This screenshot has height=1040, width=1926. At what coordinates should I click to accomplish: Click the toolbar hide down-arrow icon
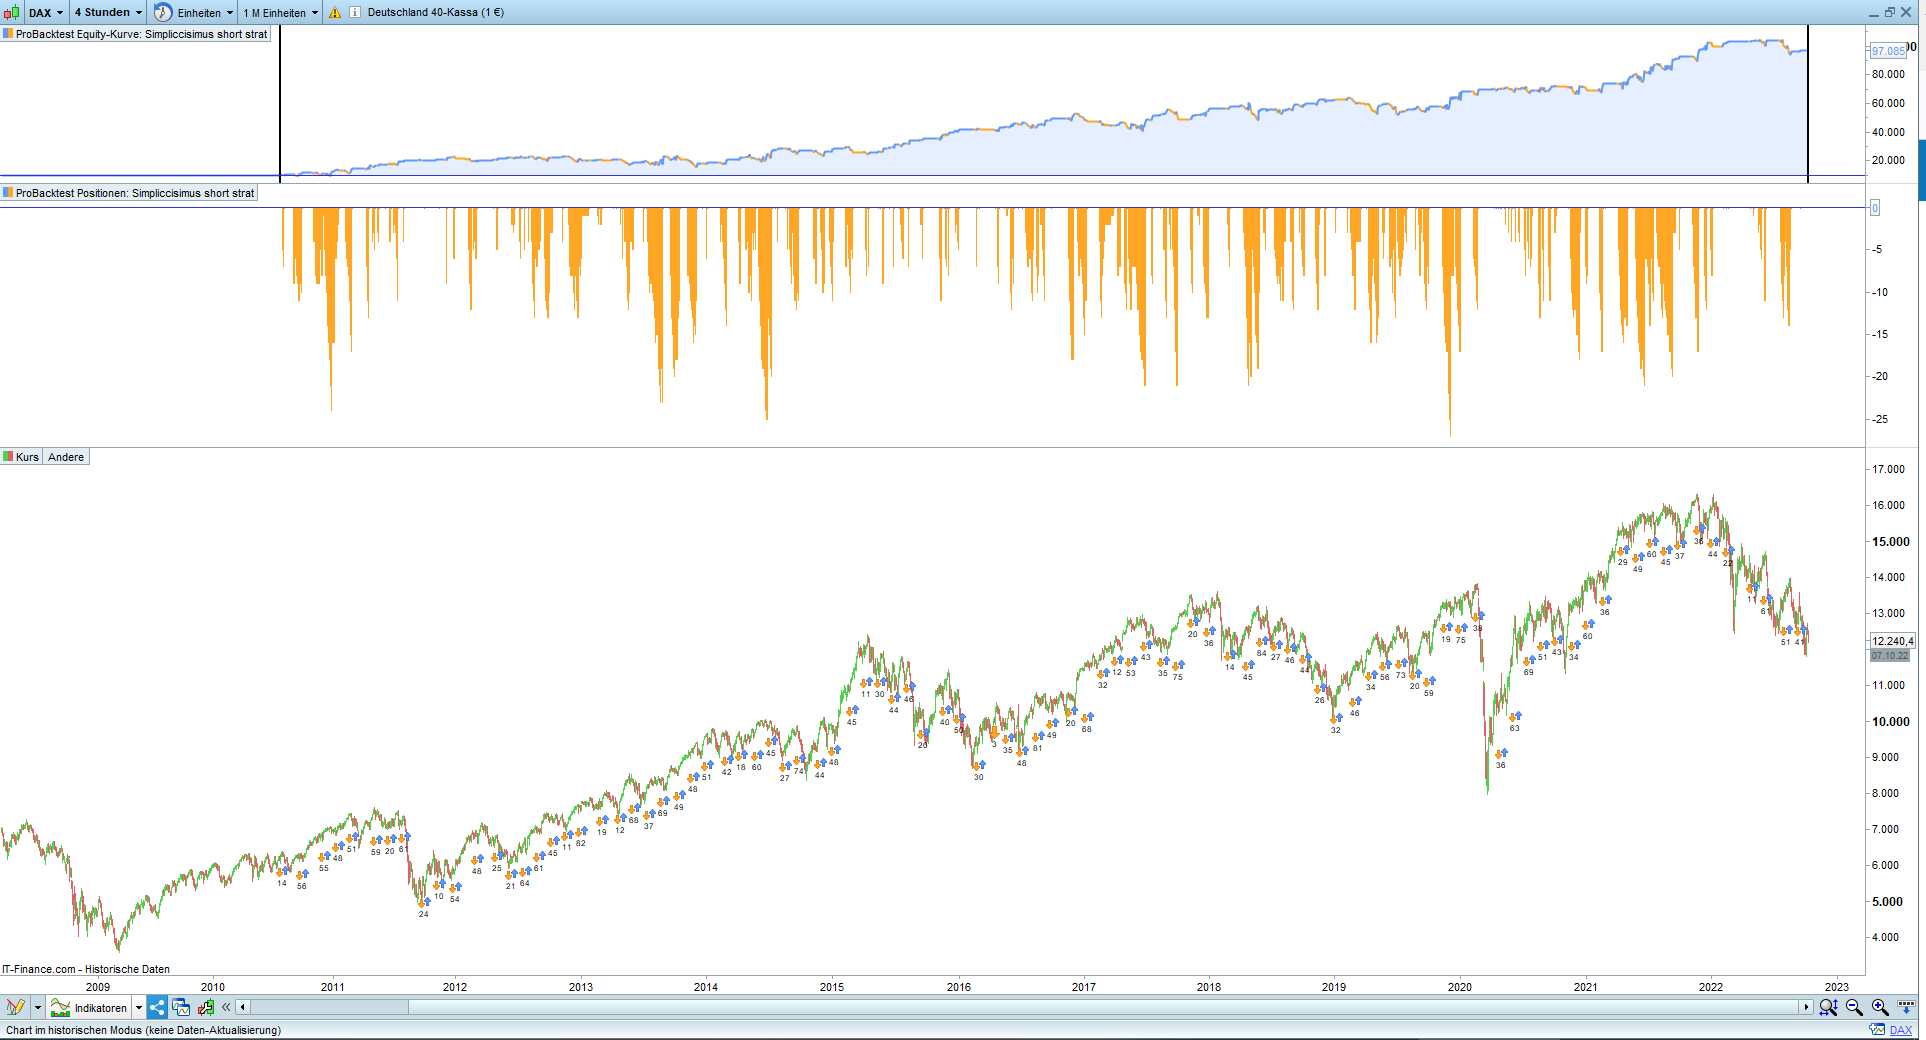pos(1906,1007)
